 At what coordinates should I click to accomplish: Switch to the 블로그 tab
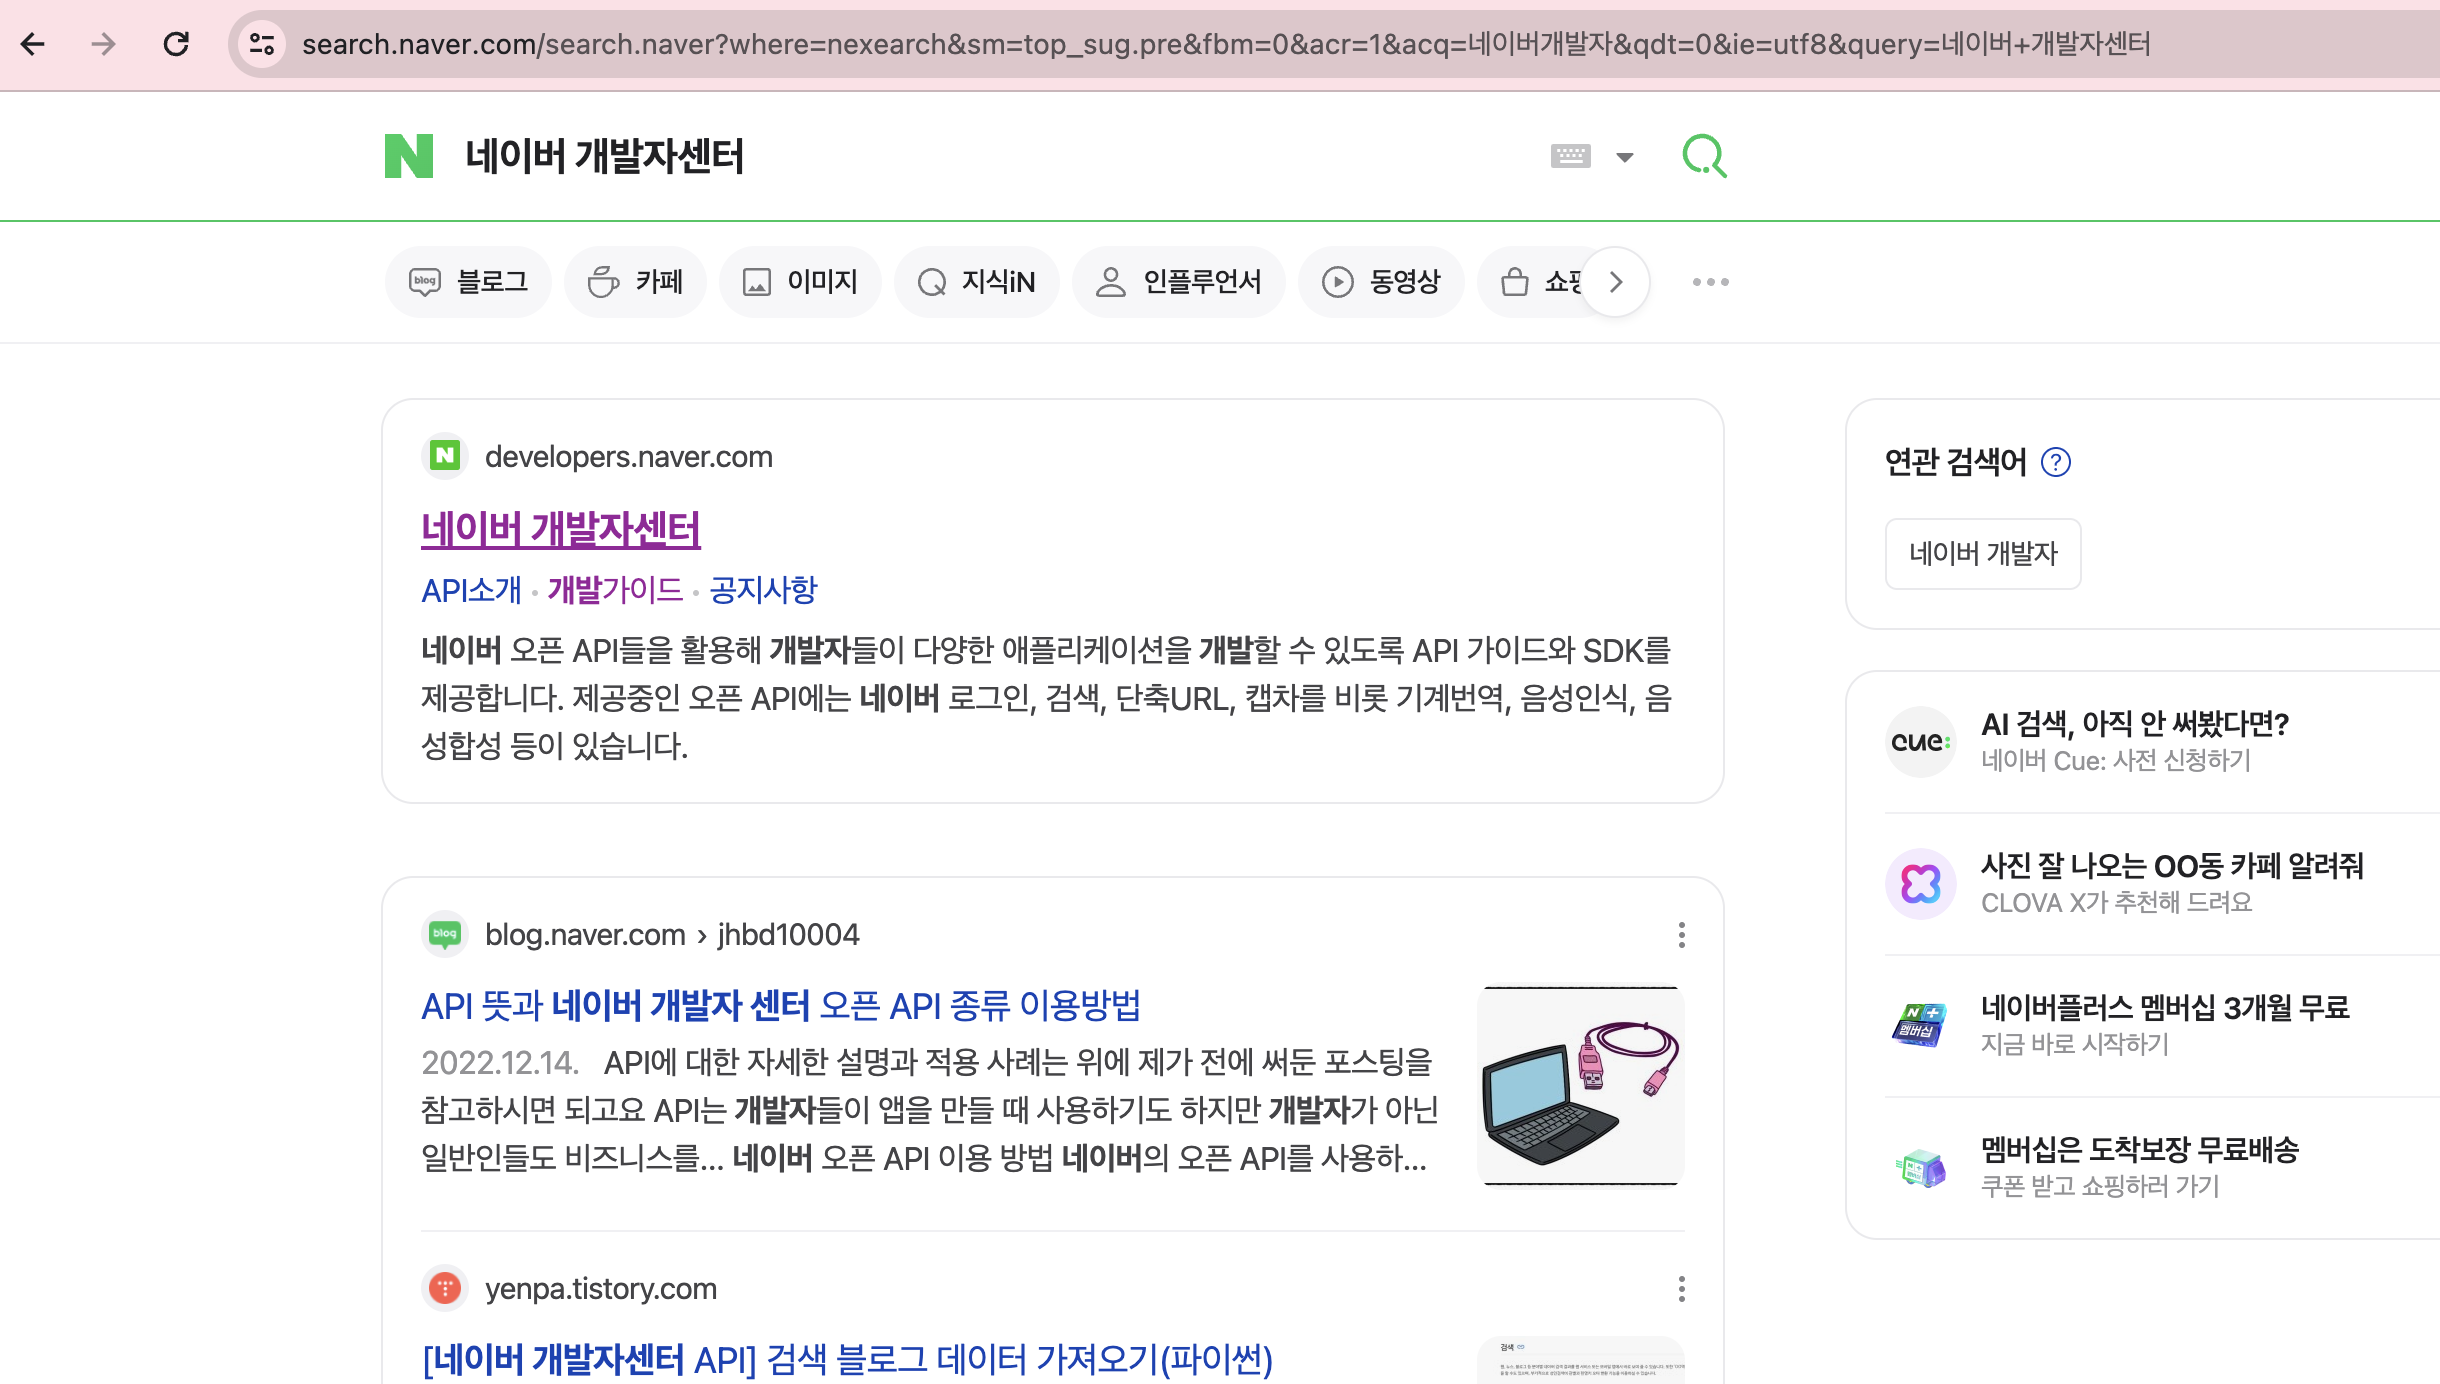click(x=468, y=282)
